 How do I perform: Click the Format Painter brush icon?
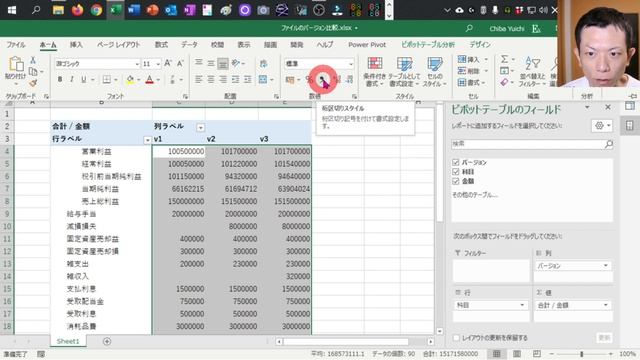33,83
